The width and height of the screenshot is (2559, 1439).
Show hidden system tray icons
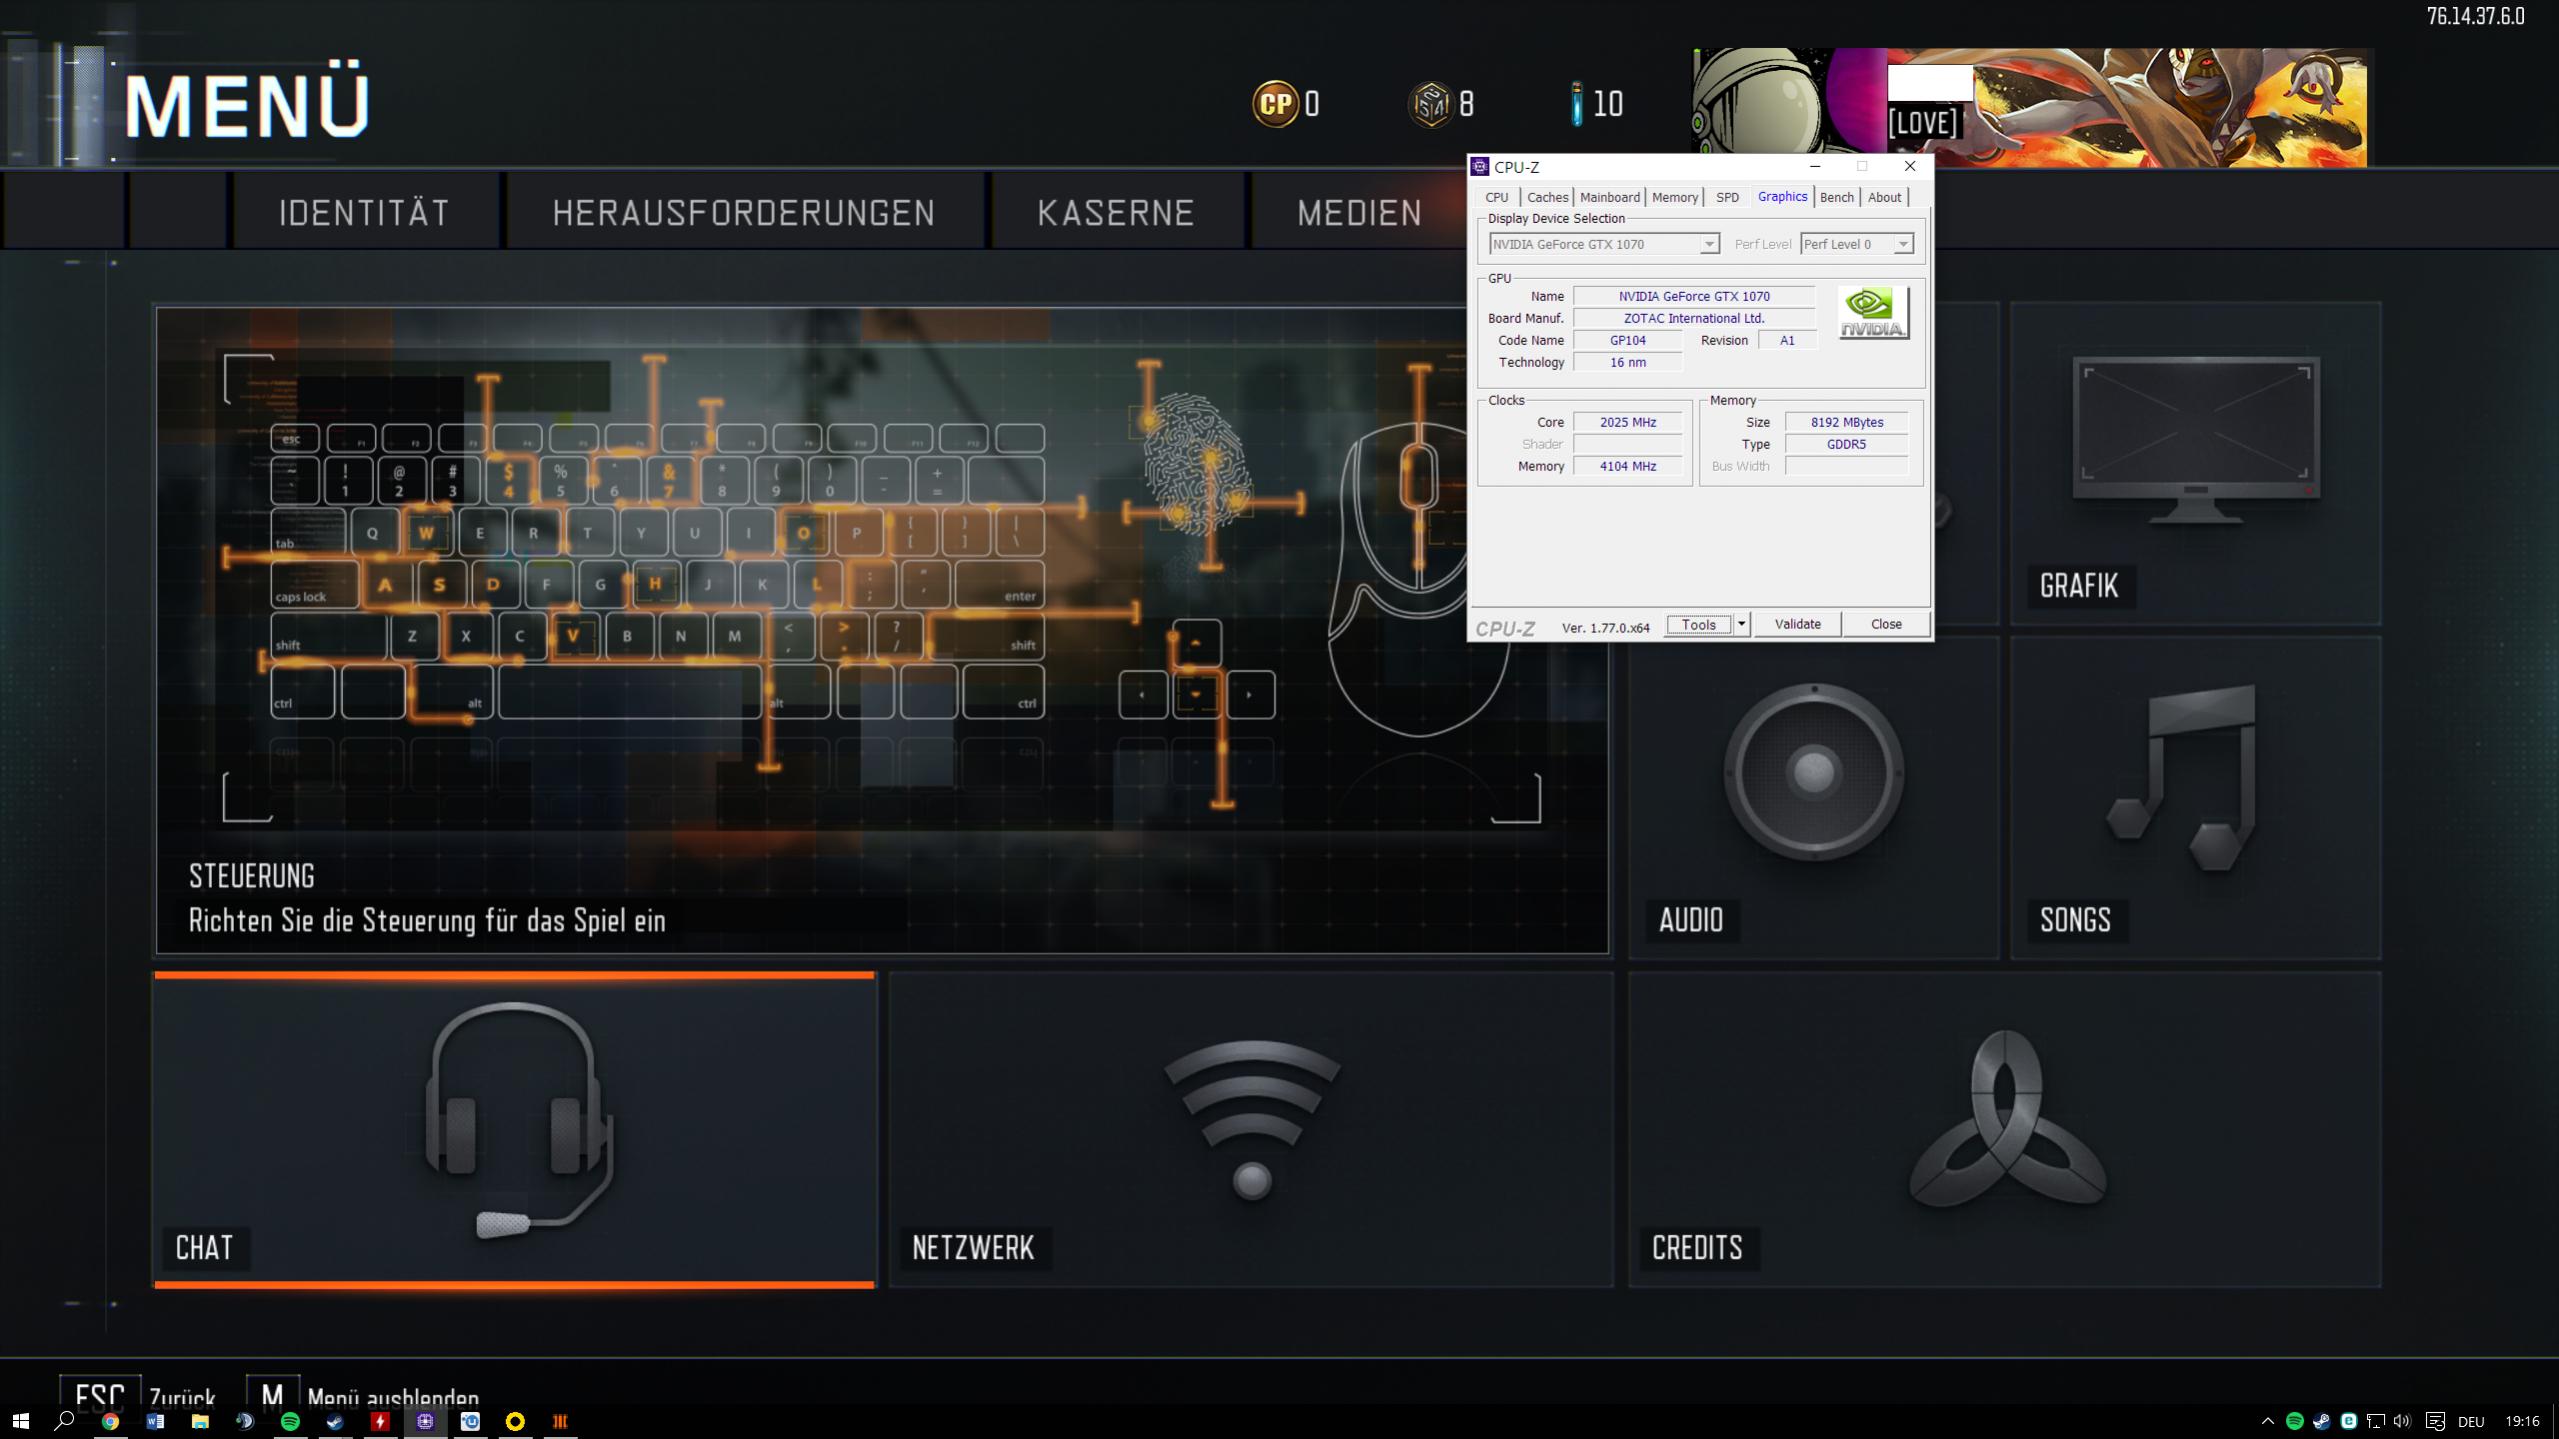[x=2267, y=1421]
